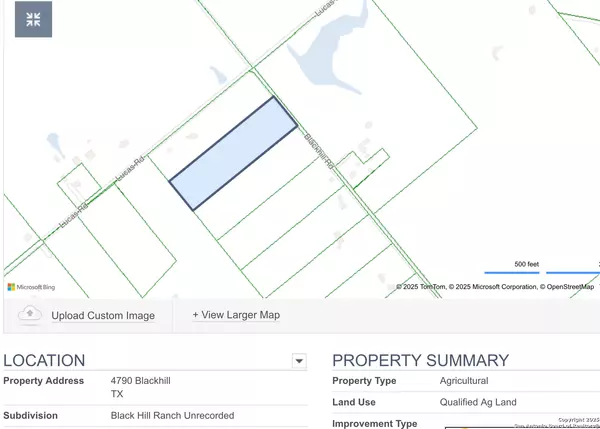Click the 500 feet scale bar

point(526,268)
